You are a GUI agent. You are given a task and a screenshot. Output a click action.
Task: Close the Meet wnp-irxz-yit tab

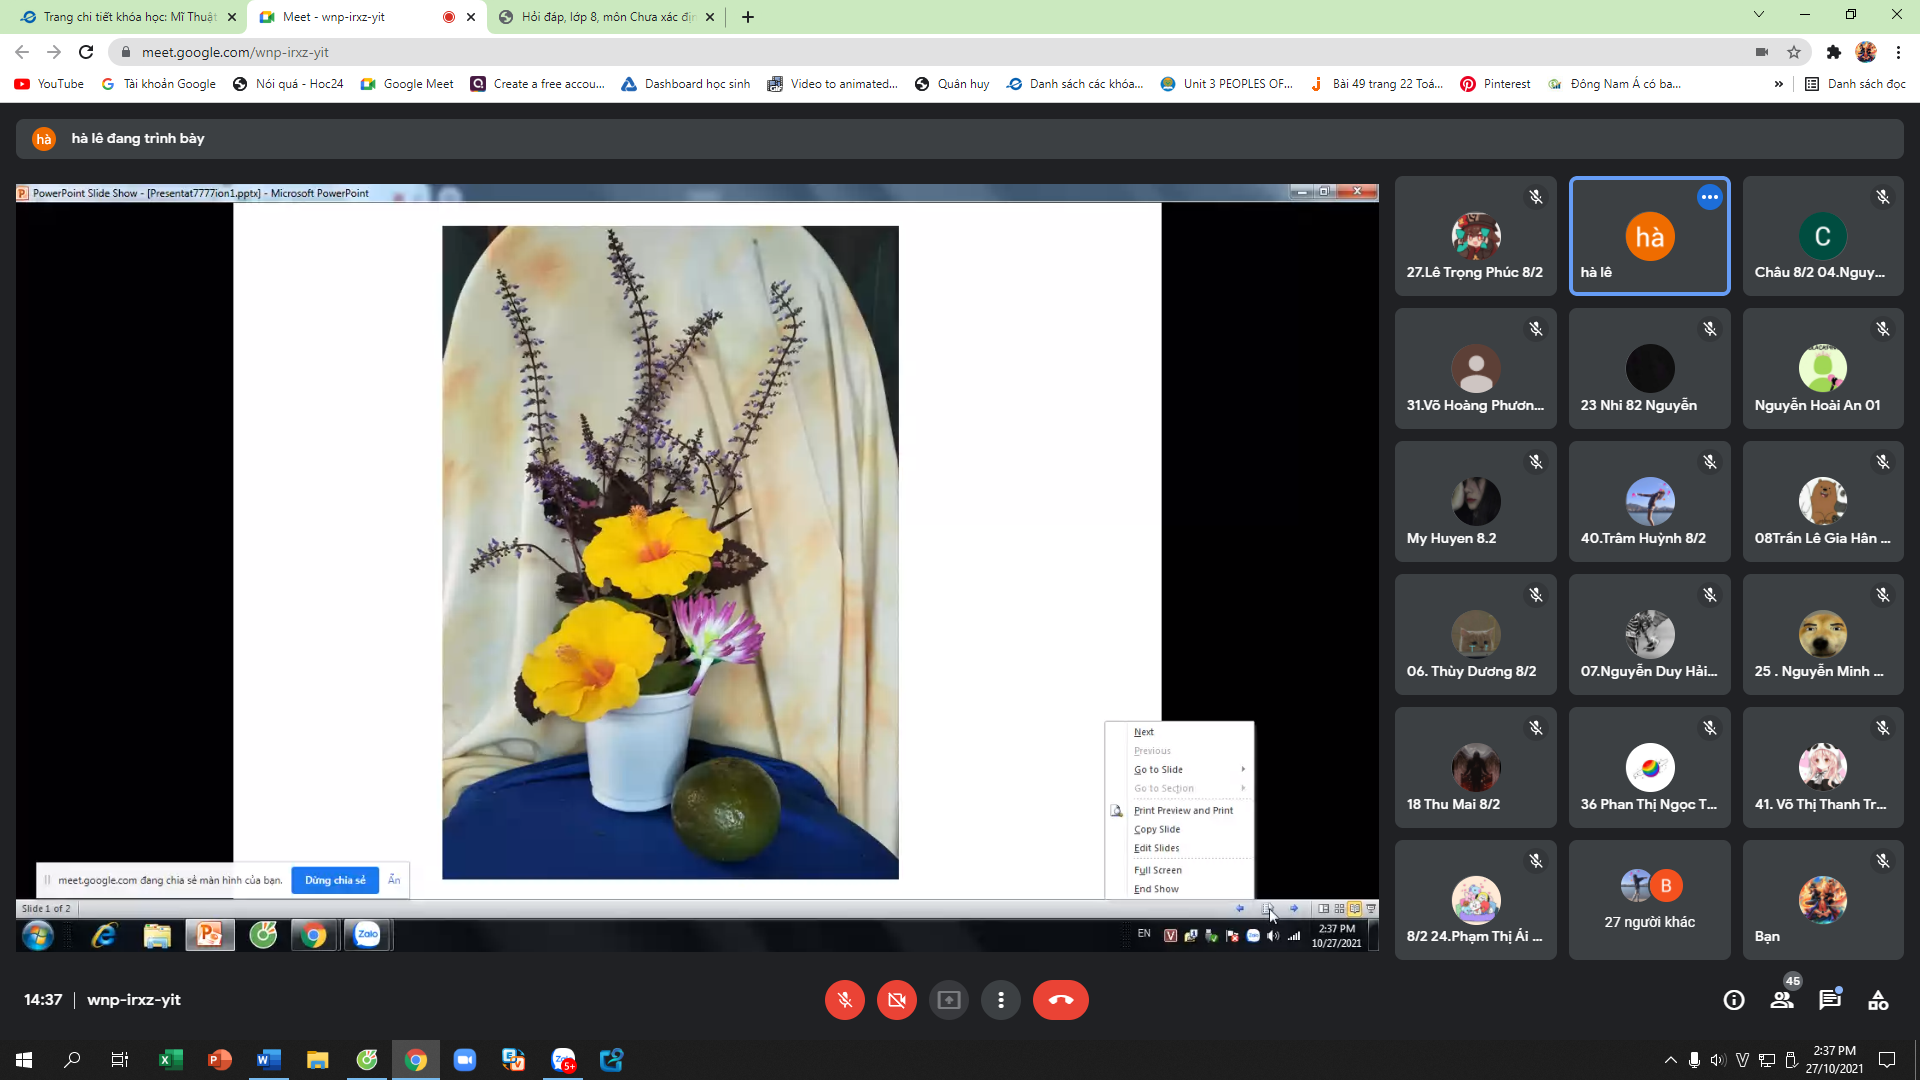[x=471, y=17]
